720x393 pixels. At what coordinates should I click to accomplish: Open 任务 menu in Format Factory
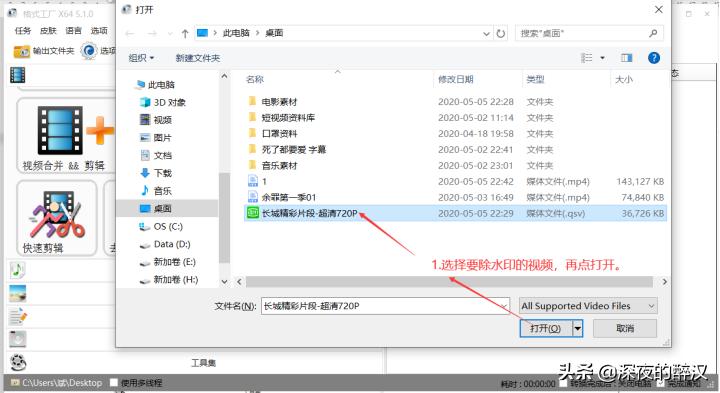pyautogui.click(x=23, y=31)
